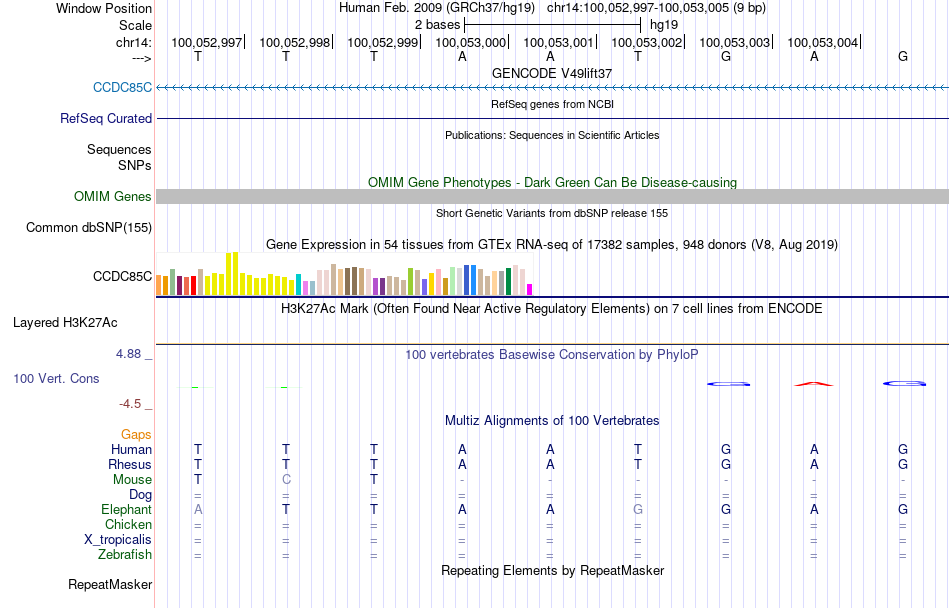Click the H3K27Ac Mark ENCODE track title
The image size is (950, 608).
pos(552,308)
